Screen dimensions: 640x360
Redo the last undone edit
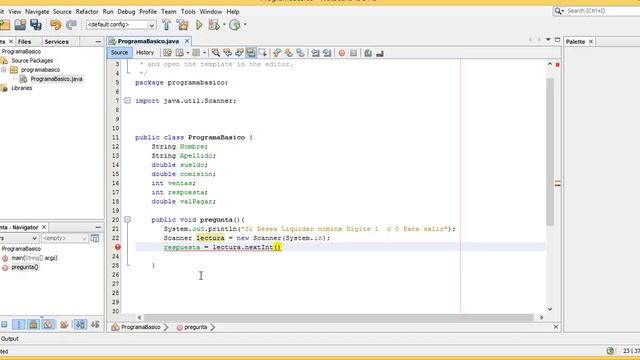click(x=71, y=24)
